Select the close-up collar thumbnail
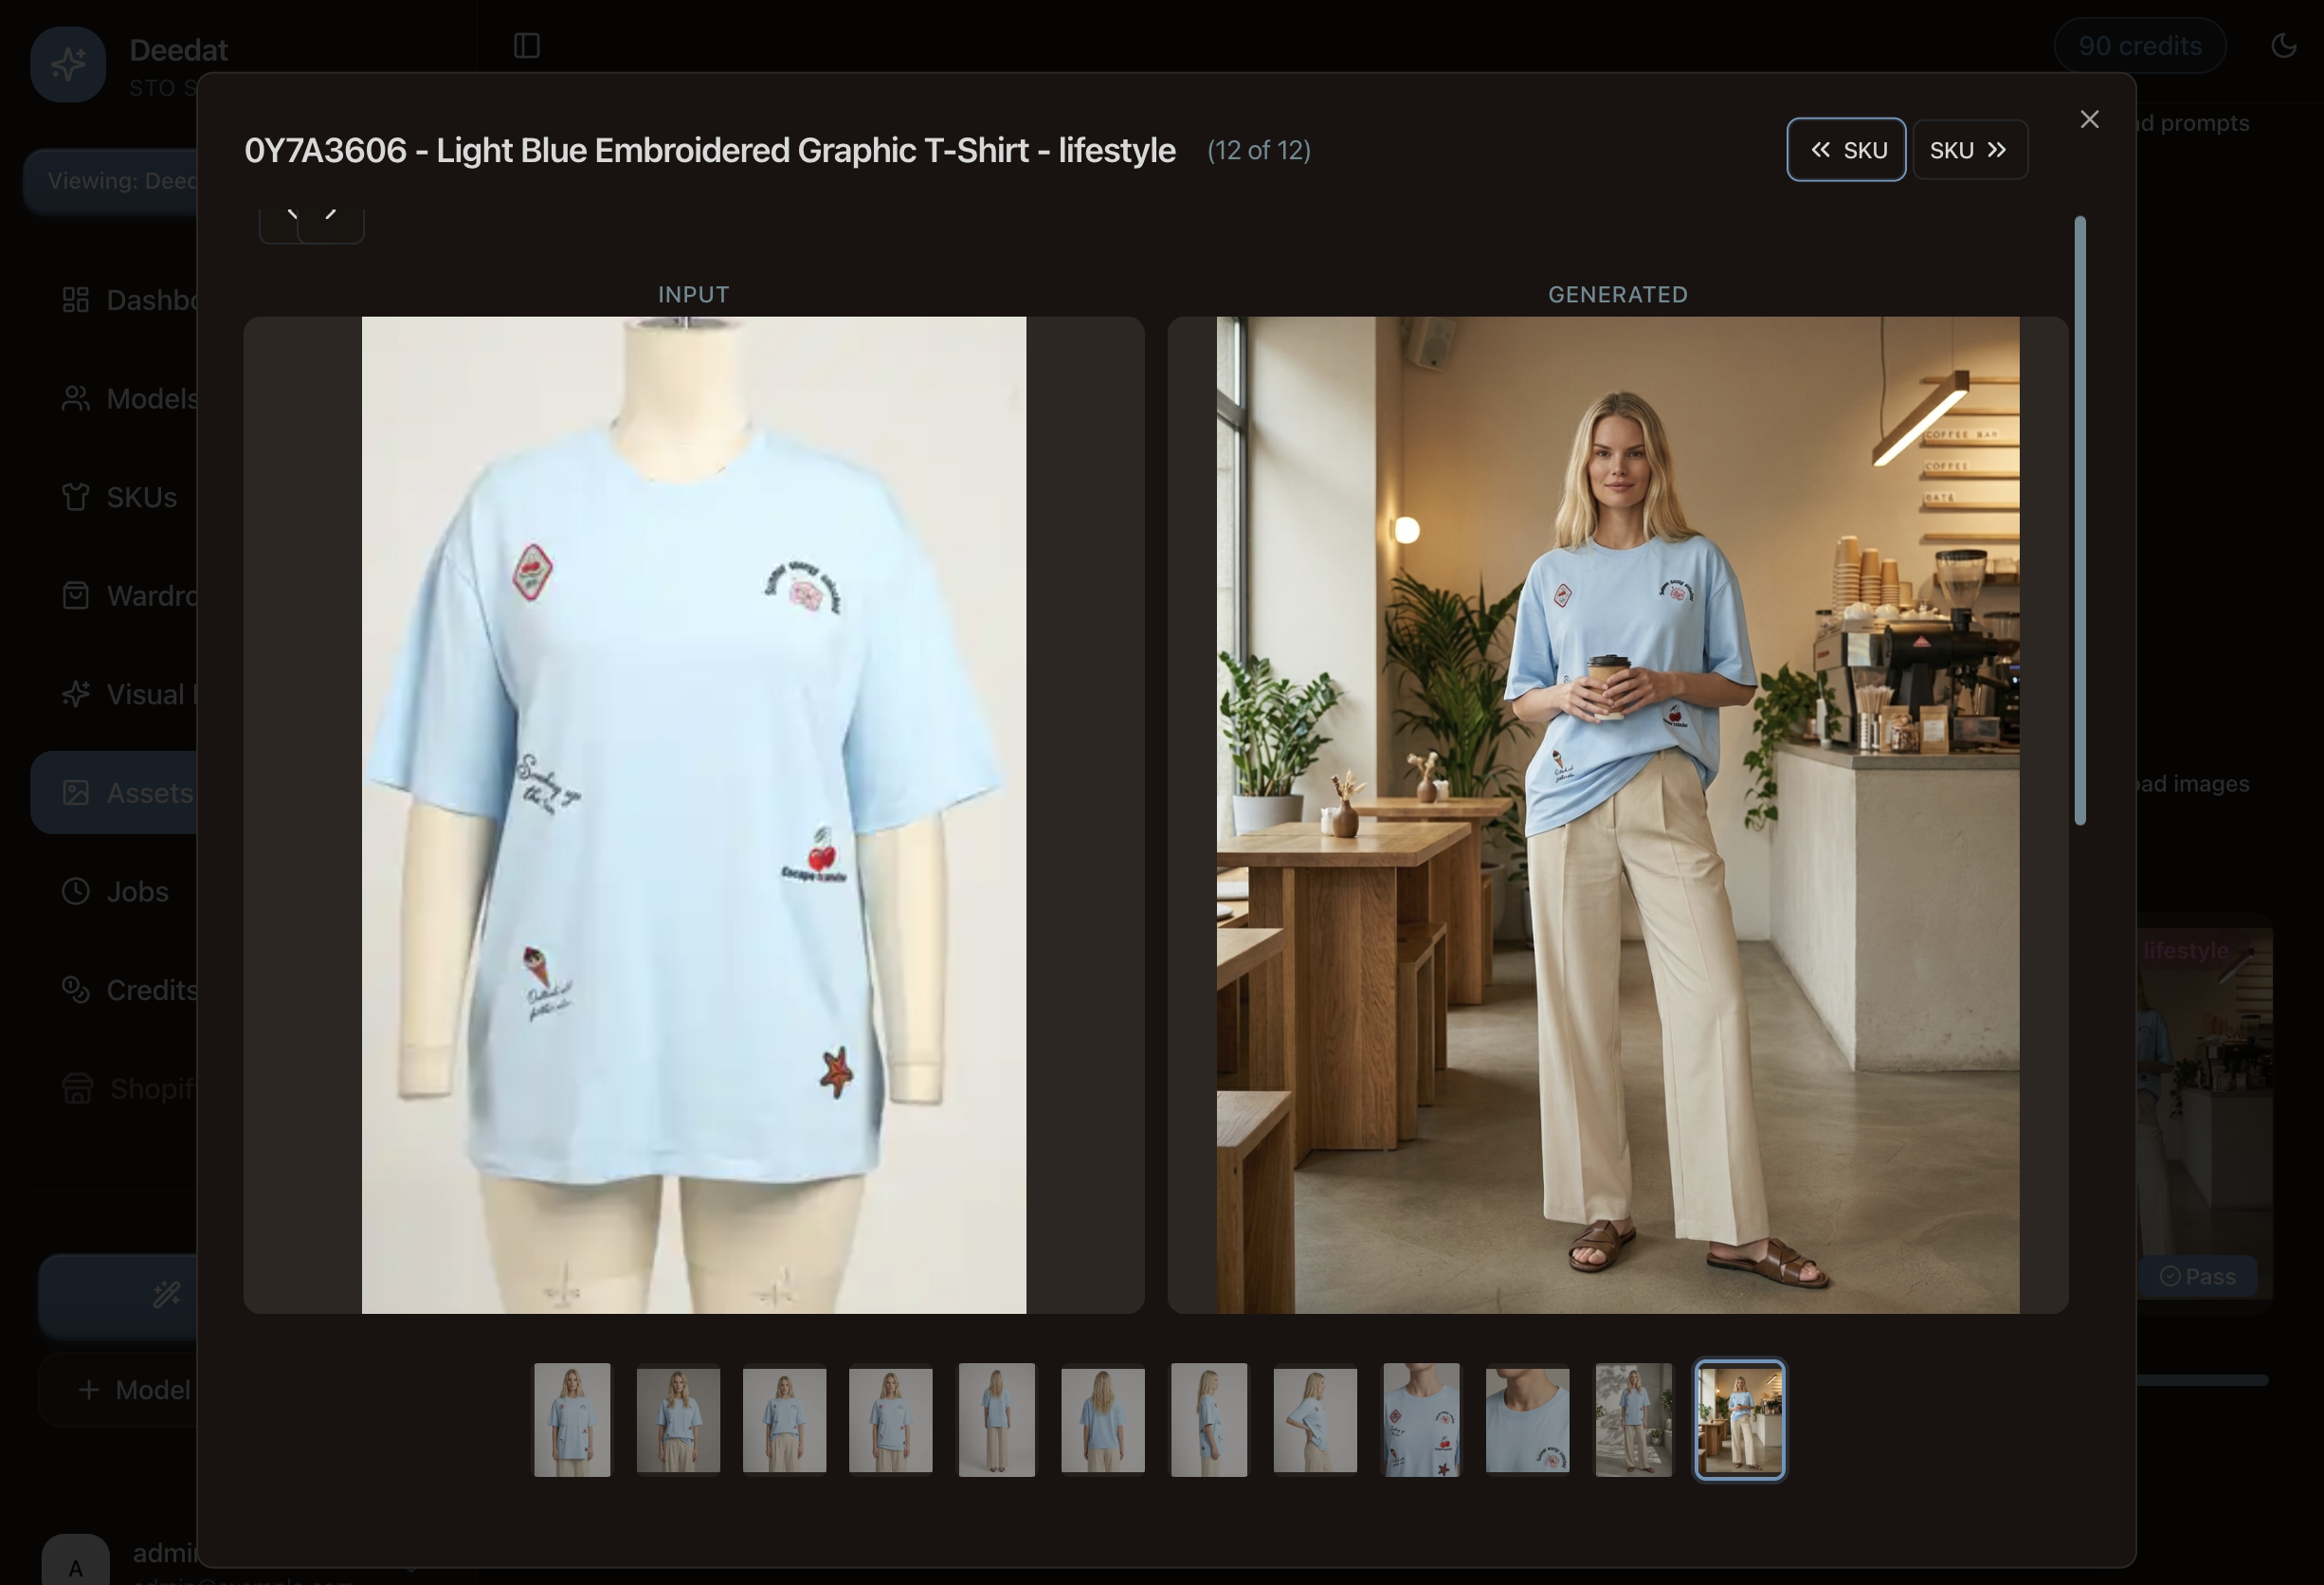 1527,1420
